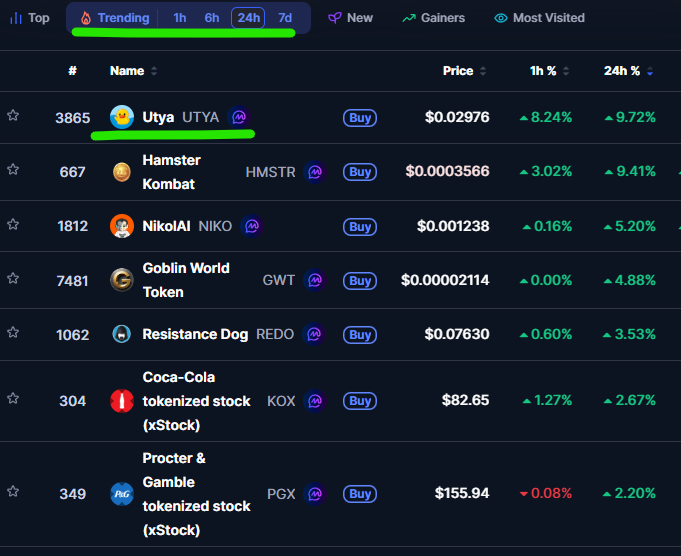The height and width of the screenshot is (556, 681).
Task: Open community chat icon next to GWT
Action: [315, 280]
